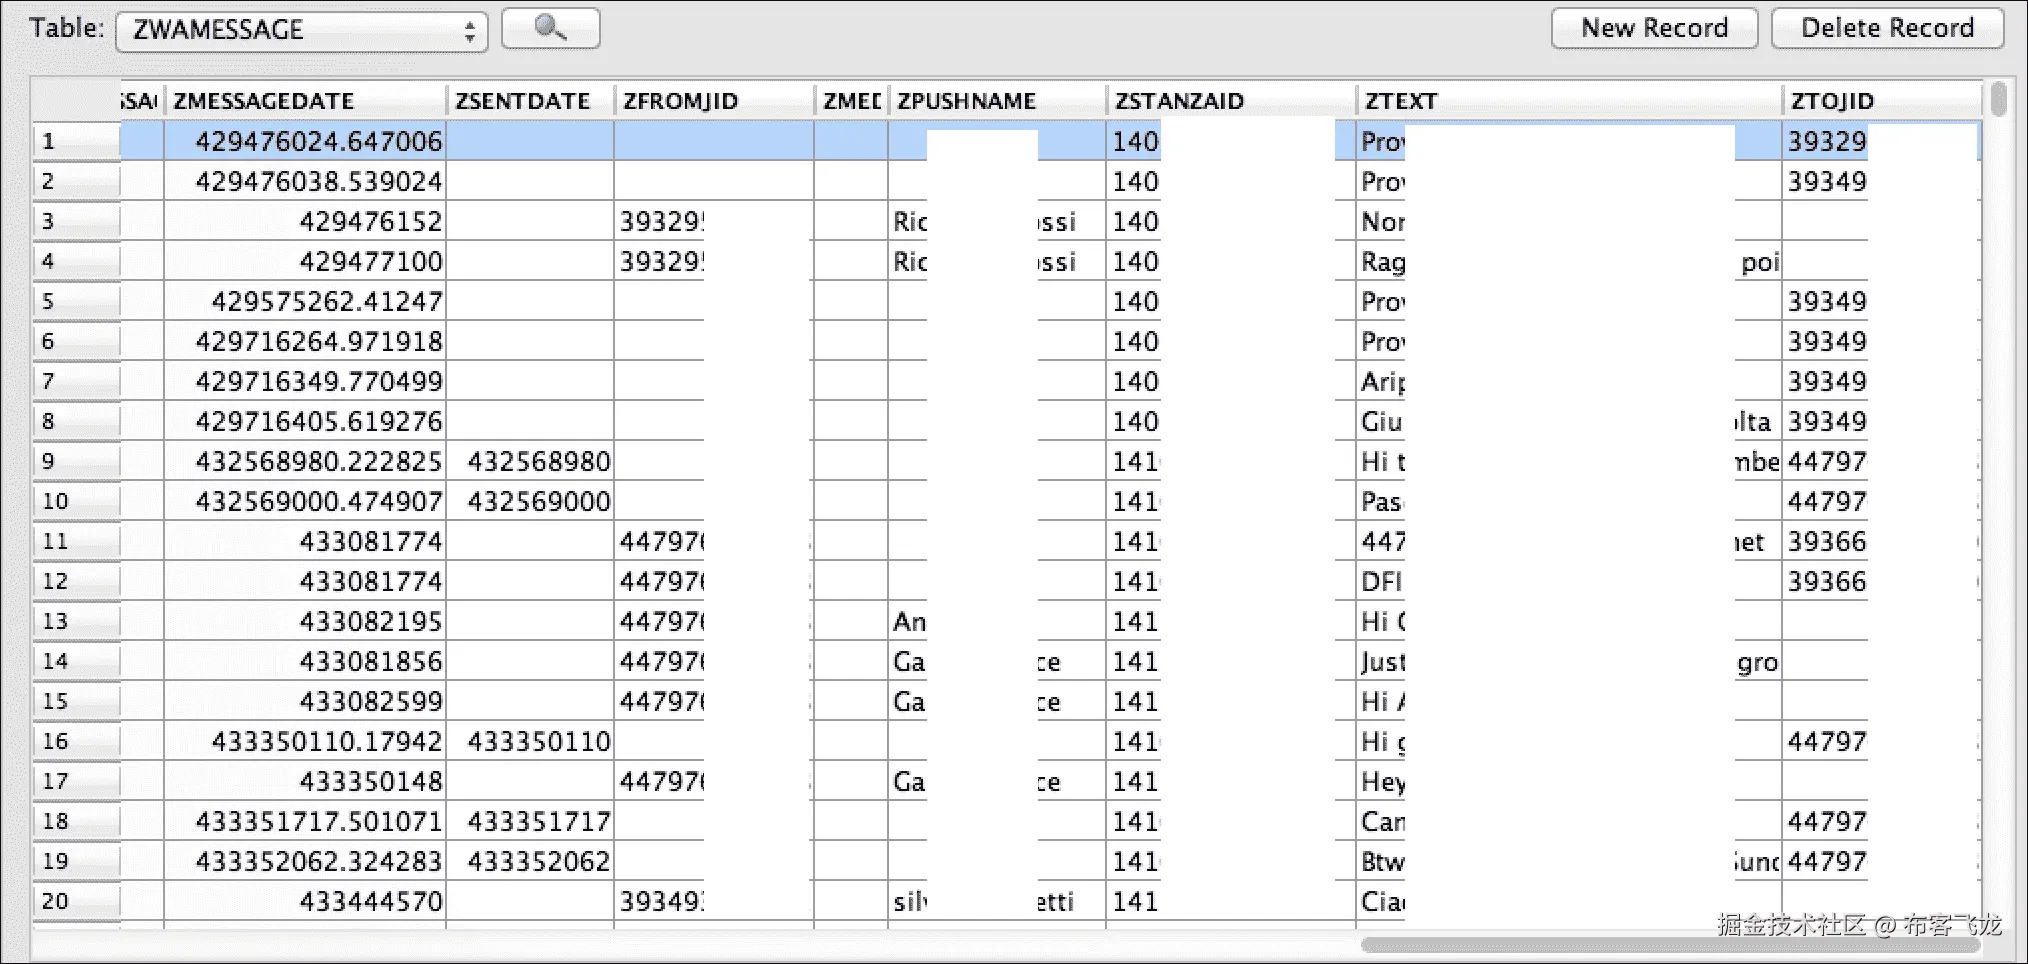Select the ZPUSHNAME column header

point(997,101)
